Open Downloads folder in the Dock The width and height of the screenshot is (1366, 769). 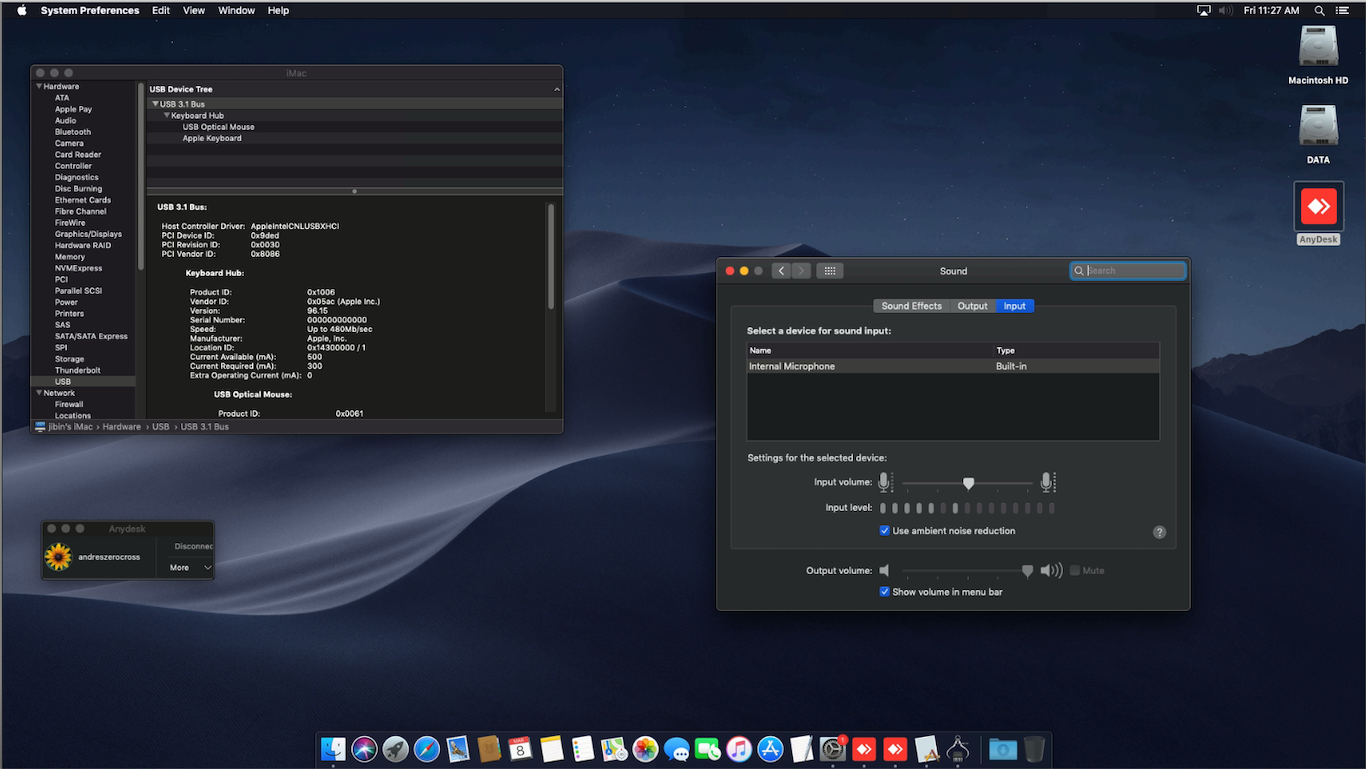(1003, 748)
